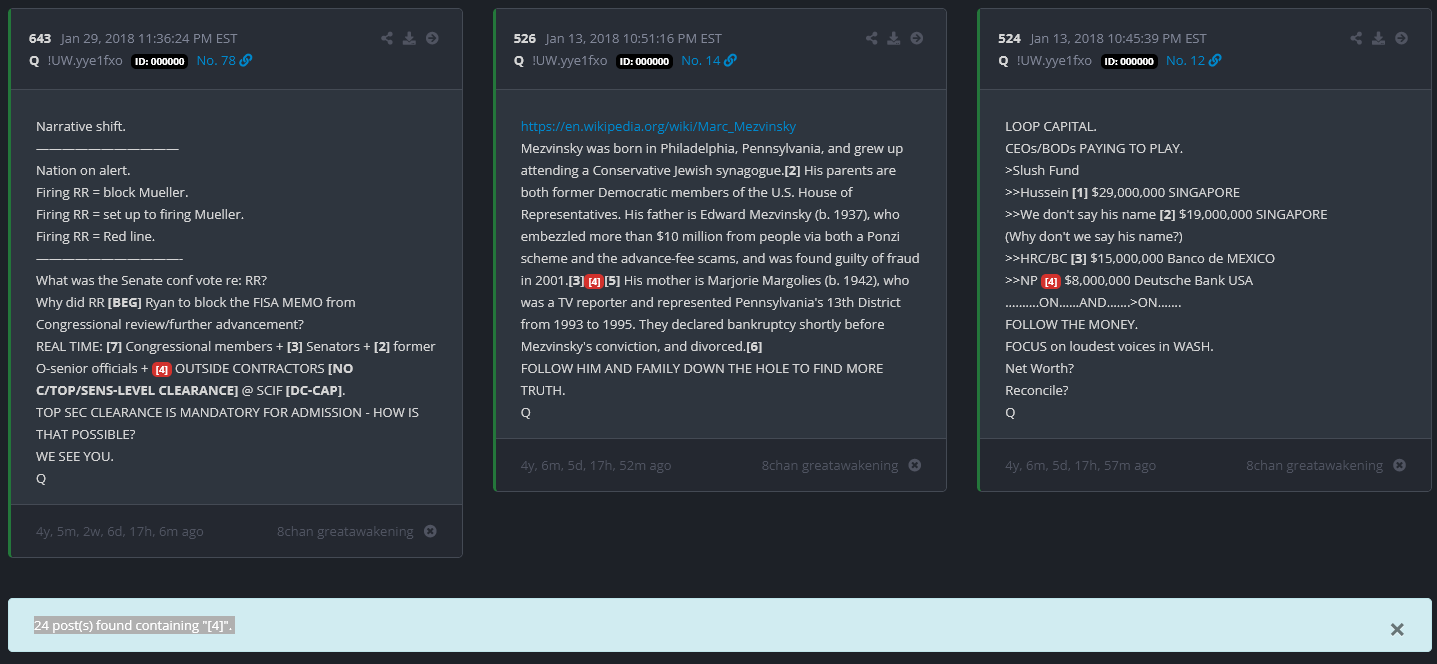Viewport: 1437px width, 664px height.
Task: Click the Q author name on post 524
Action: [x=1004, y=60]
